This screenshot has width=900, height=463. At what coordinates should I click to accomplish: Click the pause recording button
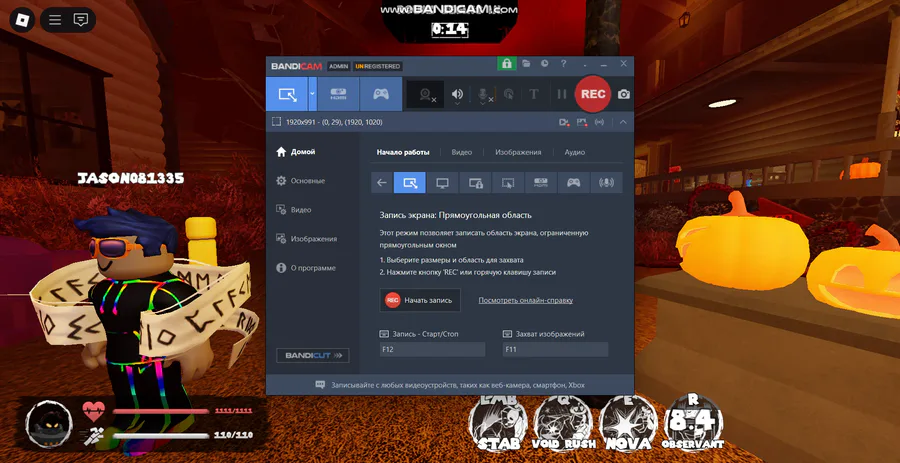[562, 94]
